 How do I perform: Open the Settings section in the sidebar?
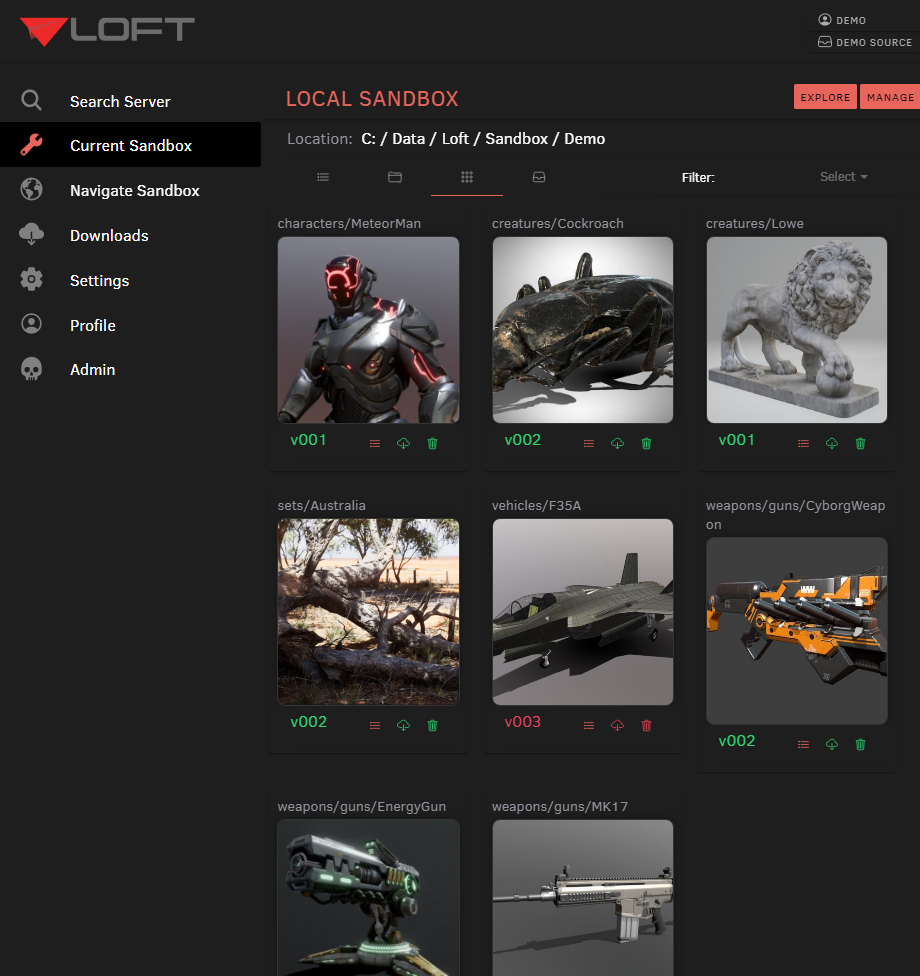(99, 281)
